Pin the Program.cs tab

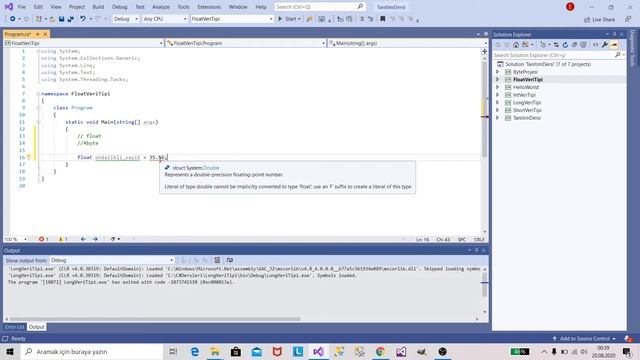pyautogui.click(x=38, y=34)
